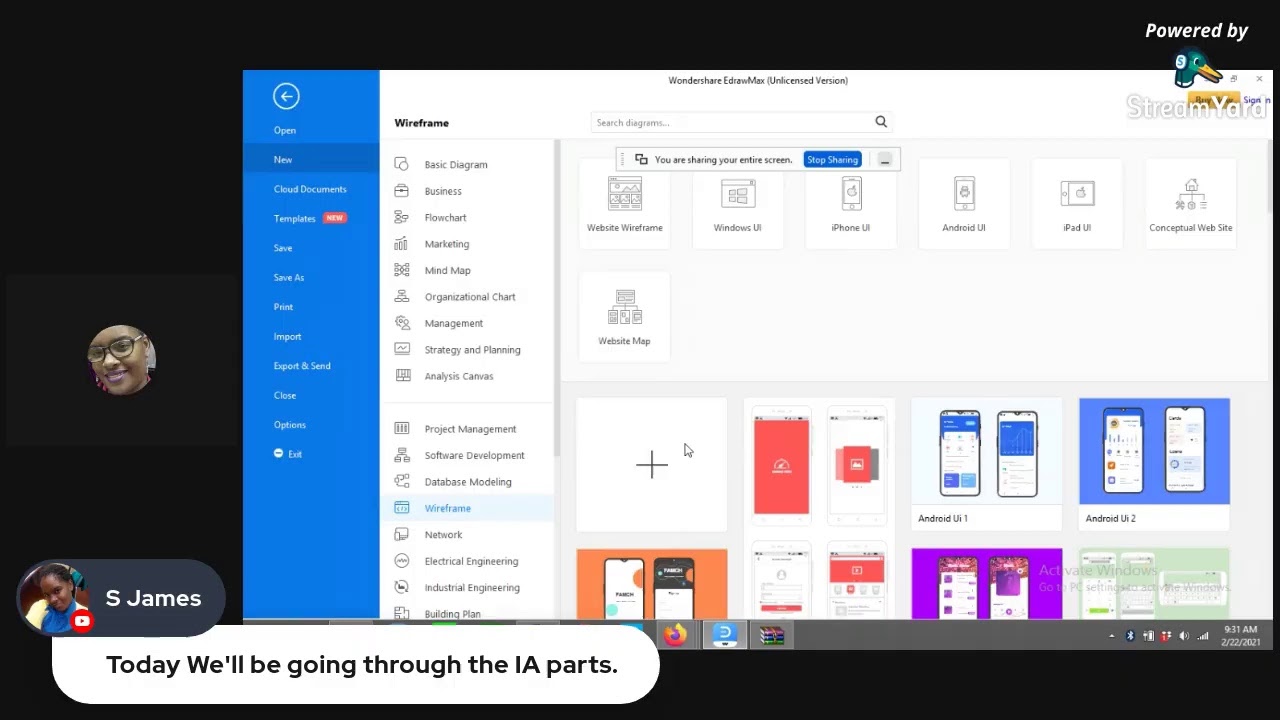Image resolution: width=1280 pixels, height=720 pixels.
Task: Click Save in the sidebar
Action: [x=283, y=248]
